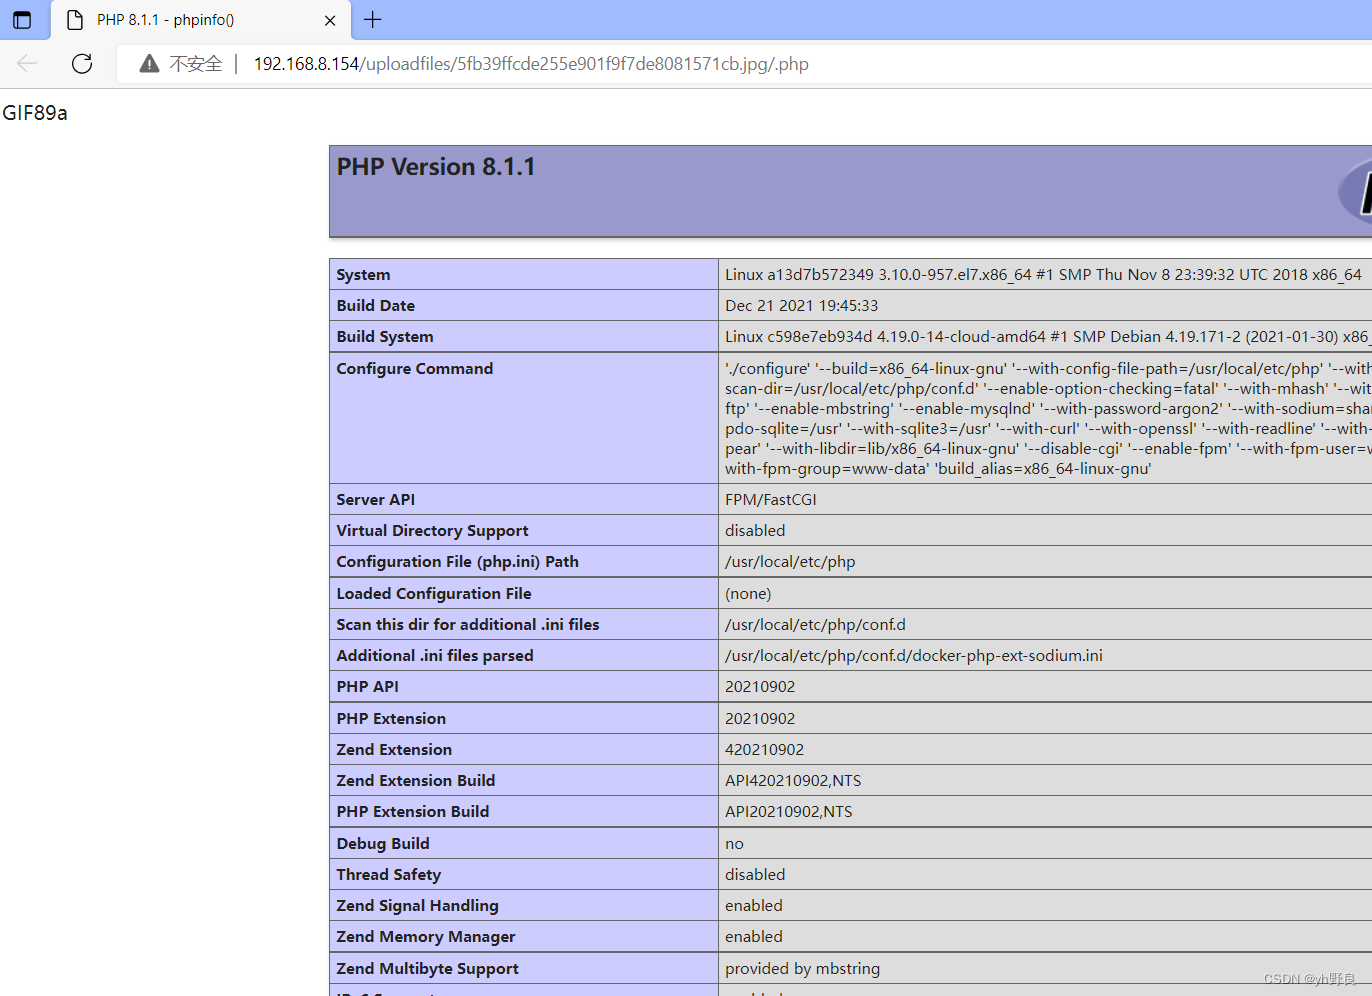Image resolution: width=1372 pixels, height=996 pixels.
Task: Click the GIF89a text at page top
Action: tap(33, 113)
